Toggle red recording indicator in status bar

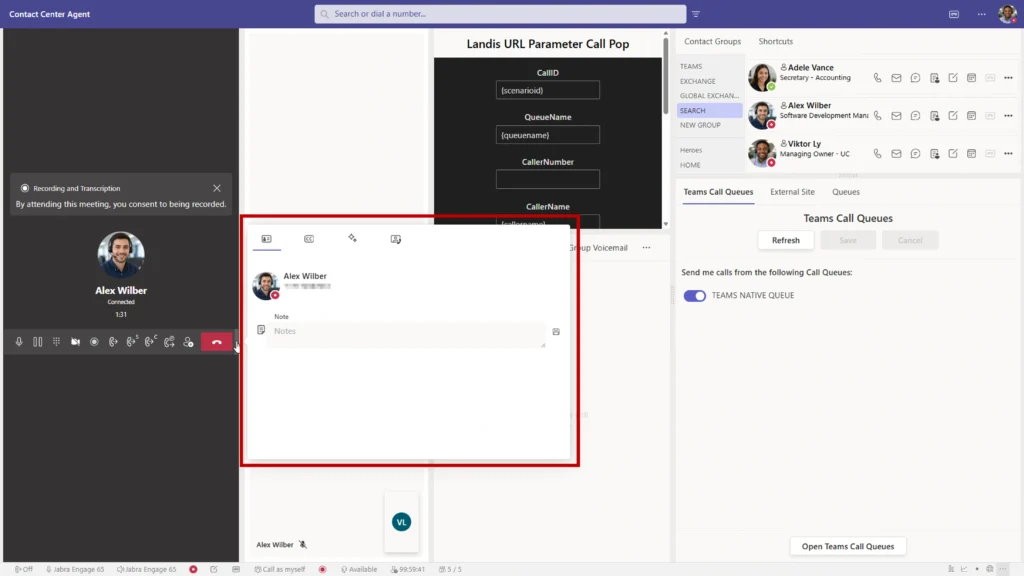[x=323, y=569]
